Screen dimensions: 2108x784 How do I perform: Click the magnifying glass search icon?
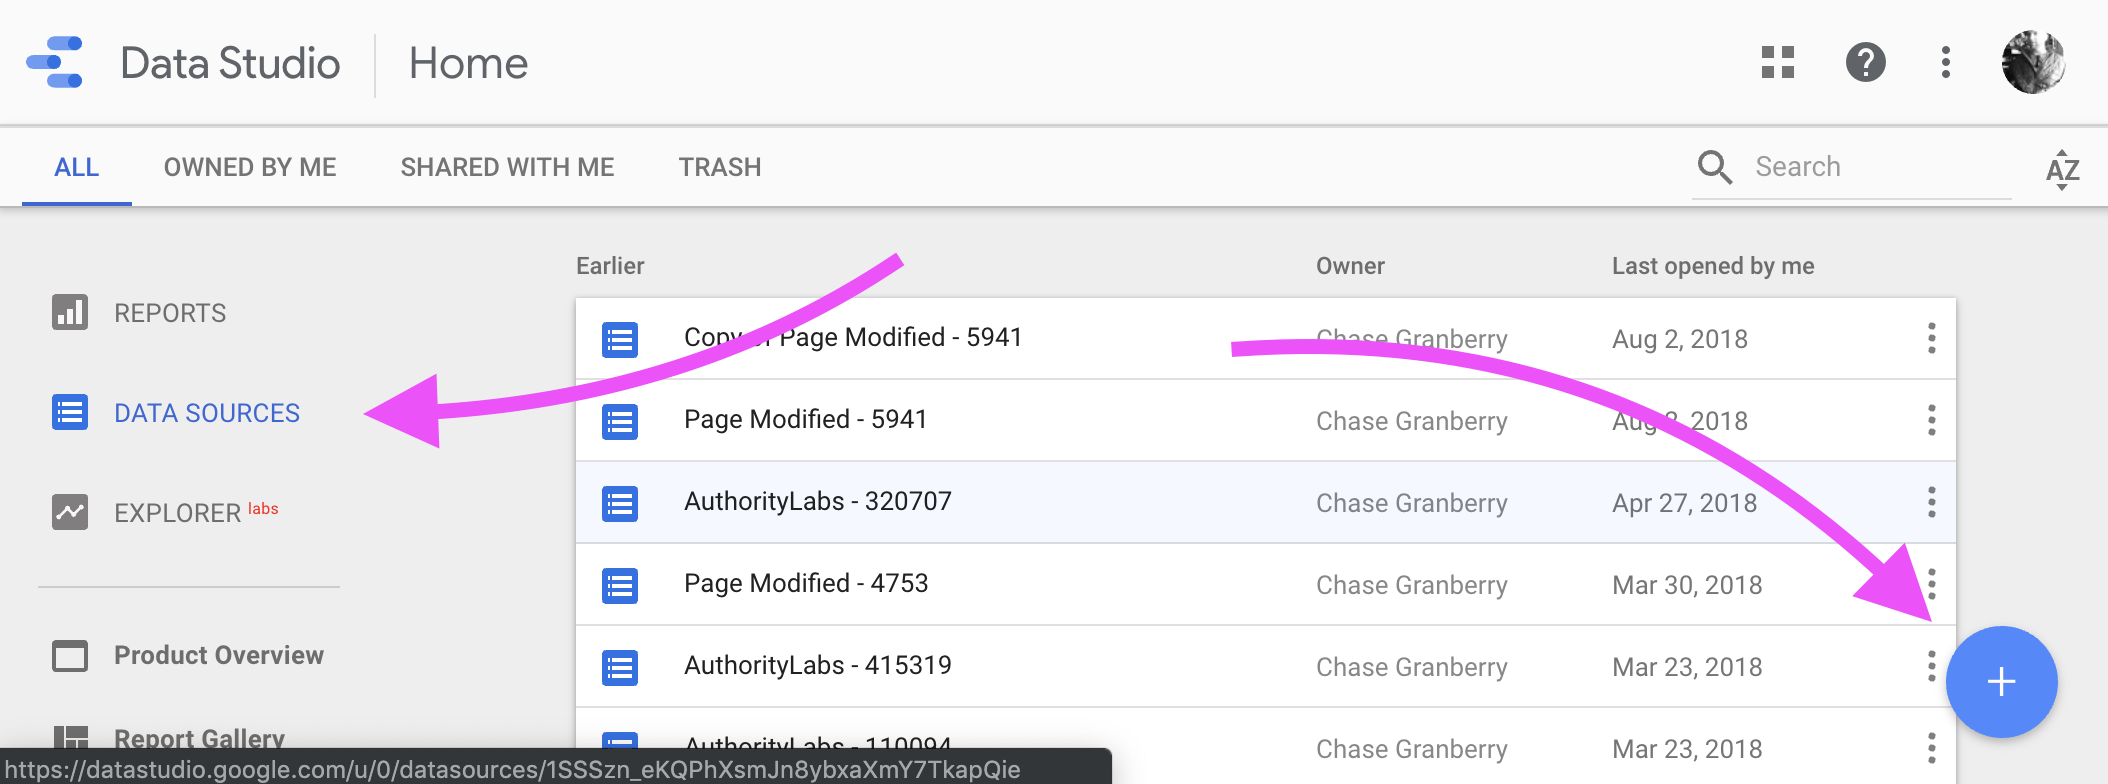pyautogui.click(x=1714, y=167)
